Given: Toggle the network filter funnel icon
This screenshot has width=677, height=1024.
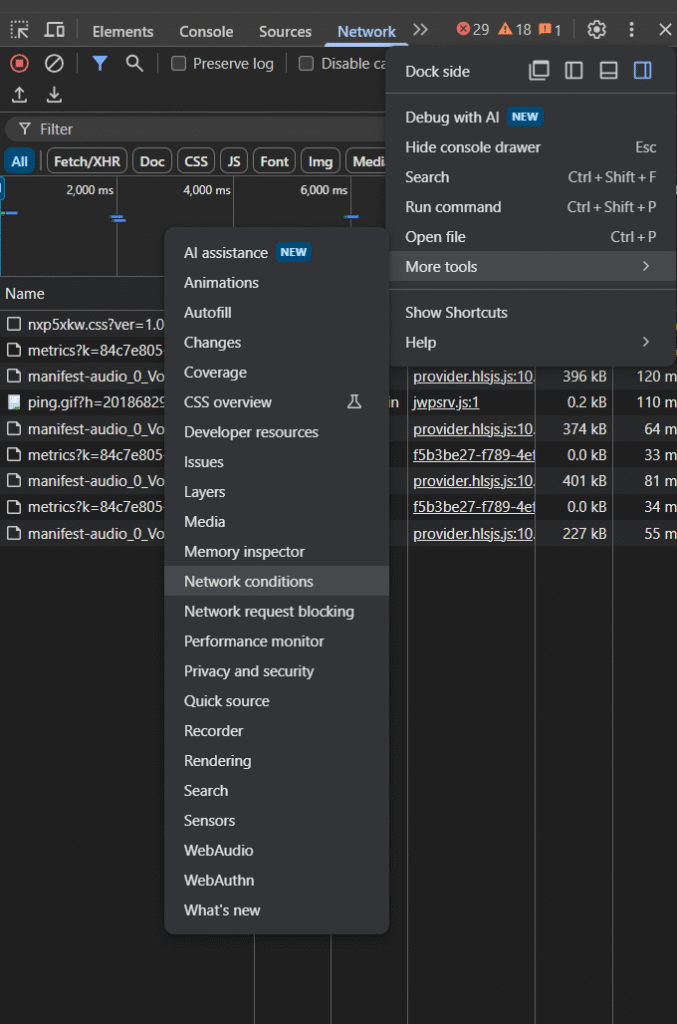Looking at the screenshot, I should point(100,63).
